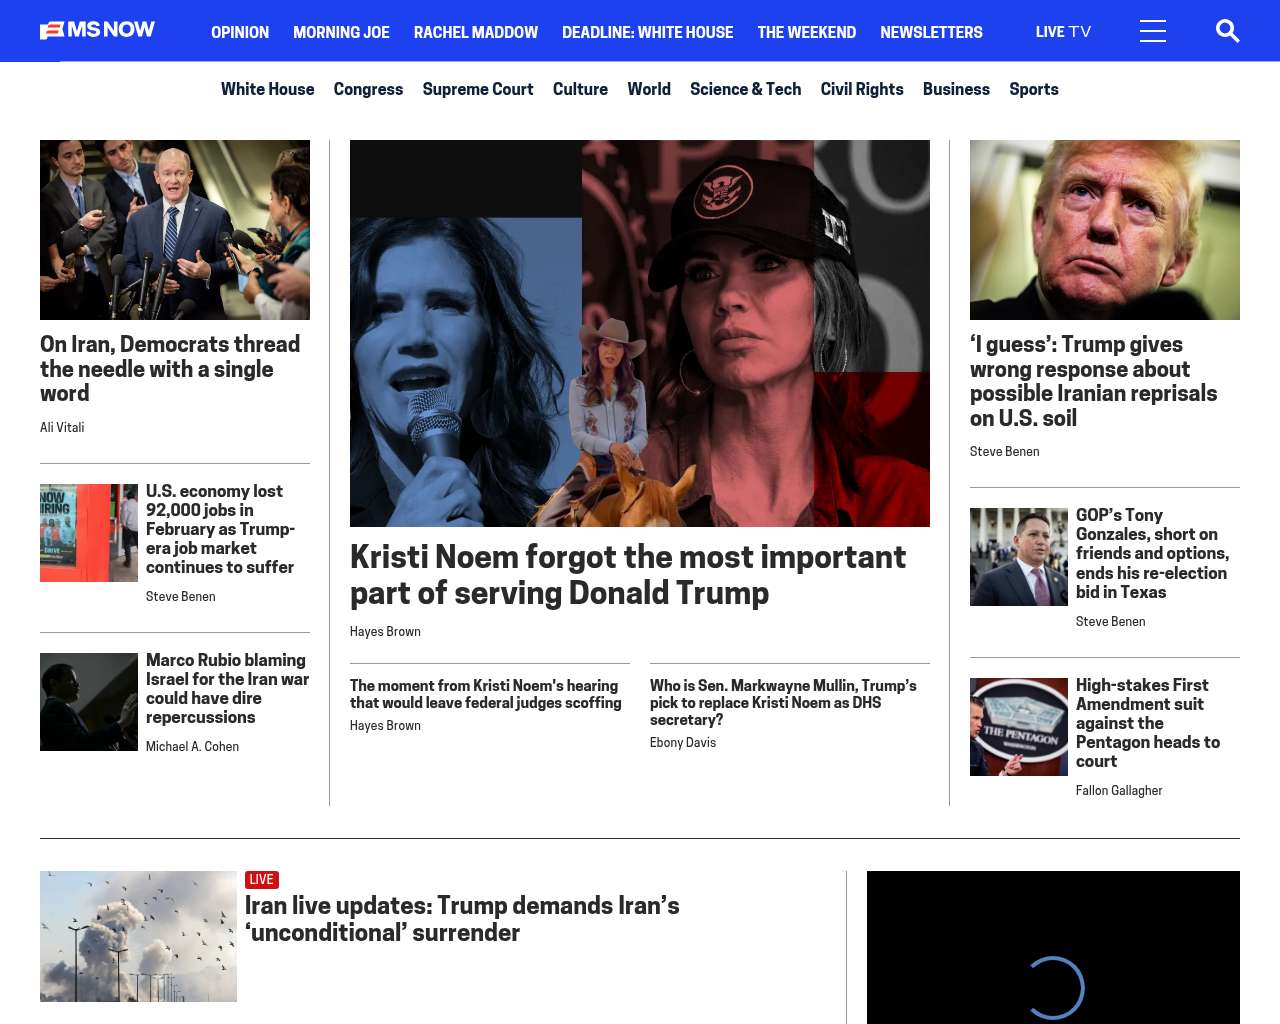Open the Markwayne Mullin DHS article
This screenshot has height=1024, width=1280.
[783, 702]
